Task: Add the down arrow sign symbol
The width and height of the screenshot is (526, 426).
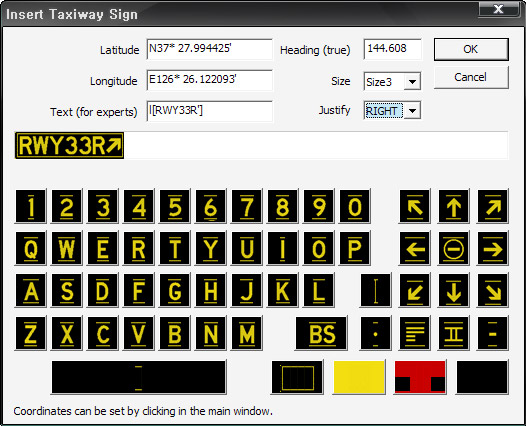Action: point(454,291)
